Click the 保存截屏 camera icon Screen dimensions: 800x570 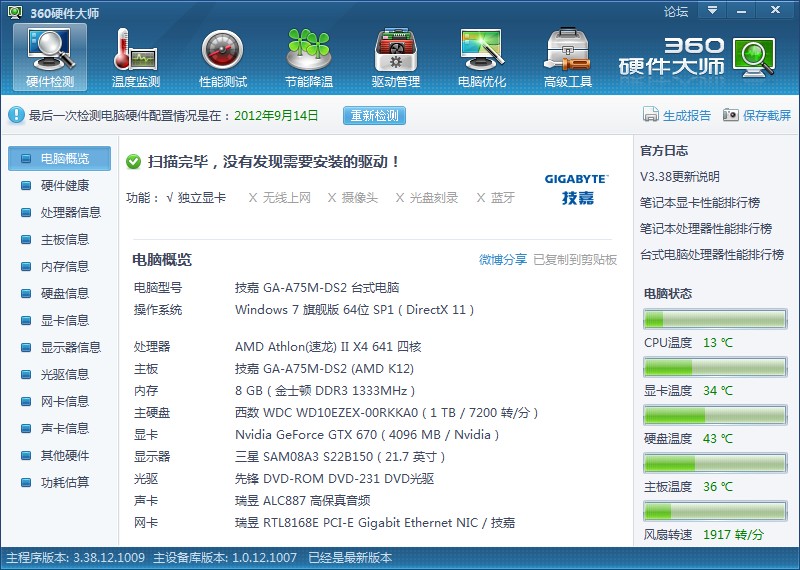[x=731, y=115]
